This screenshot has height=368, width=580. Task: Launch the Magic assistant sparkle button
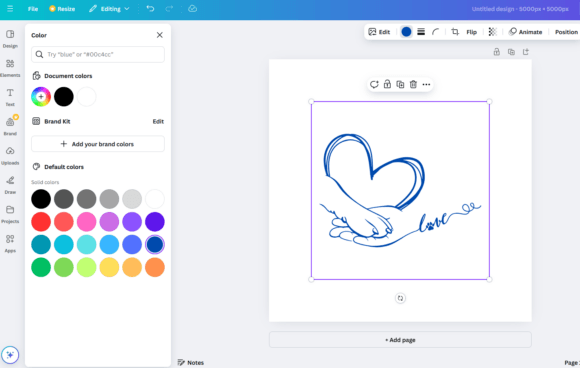[x=10, y=355]
